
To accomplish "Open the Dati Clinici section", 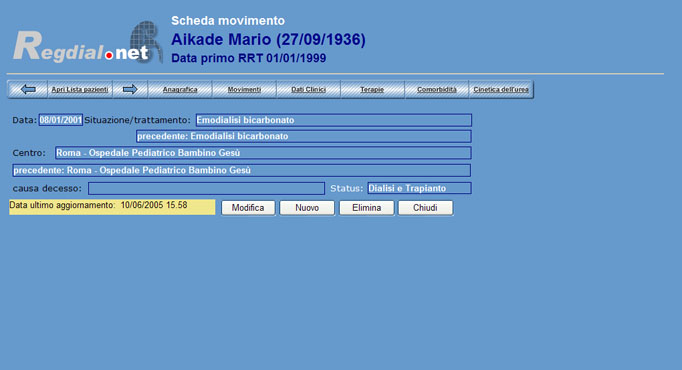I will pyautogui.click(x=308, y=89).
